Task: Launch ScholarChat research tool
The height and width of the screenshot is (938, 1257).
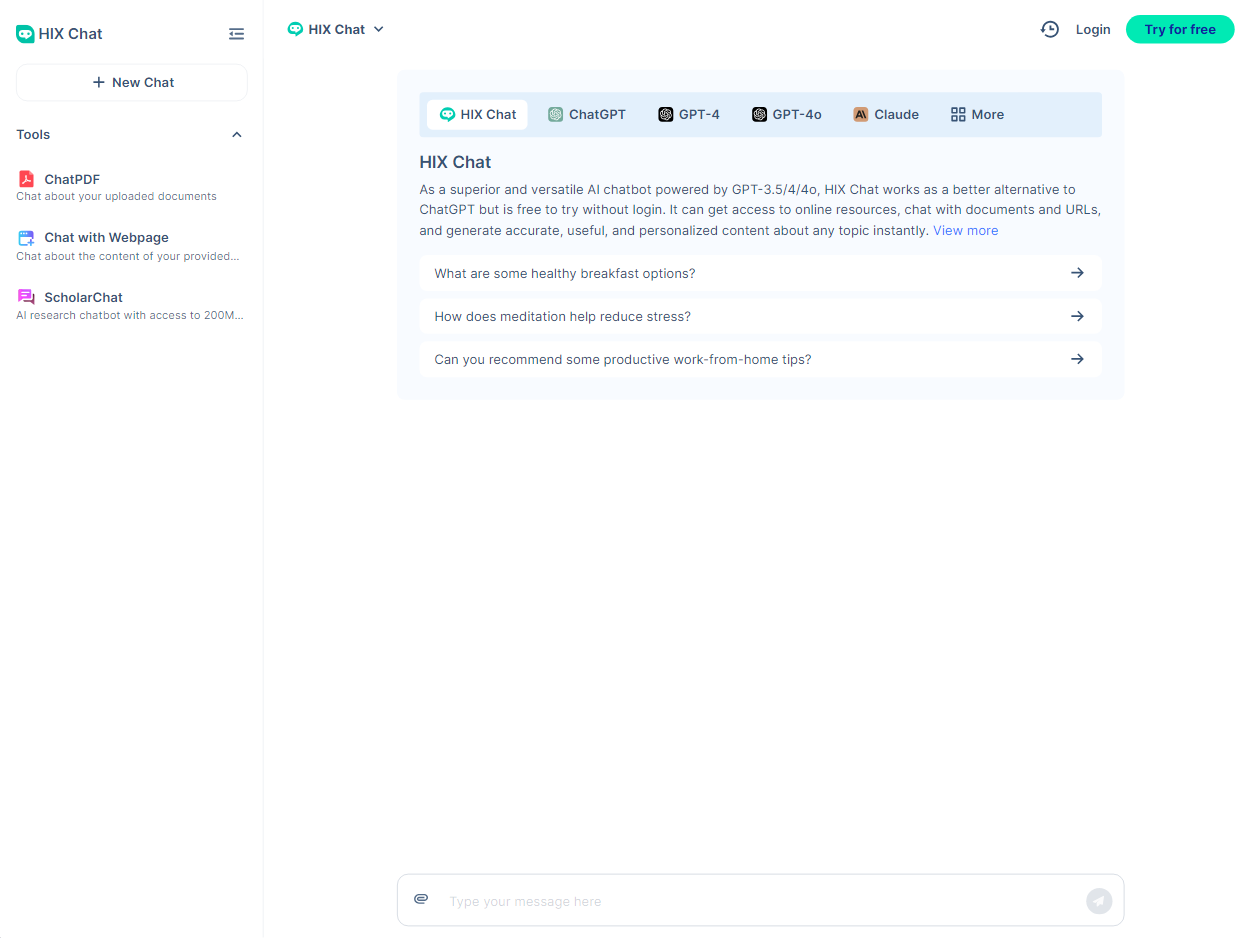Action: point(83,298)
